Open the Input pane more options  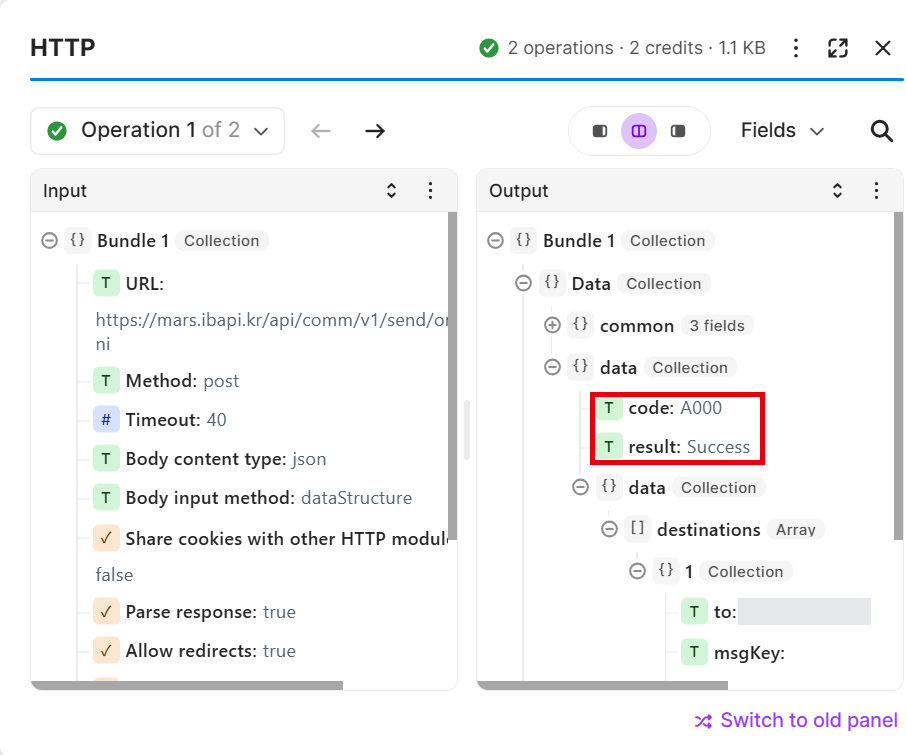click(x=430, y=191)
